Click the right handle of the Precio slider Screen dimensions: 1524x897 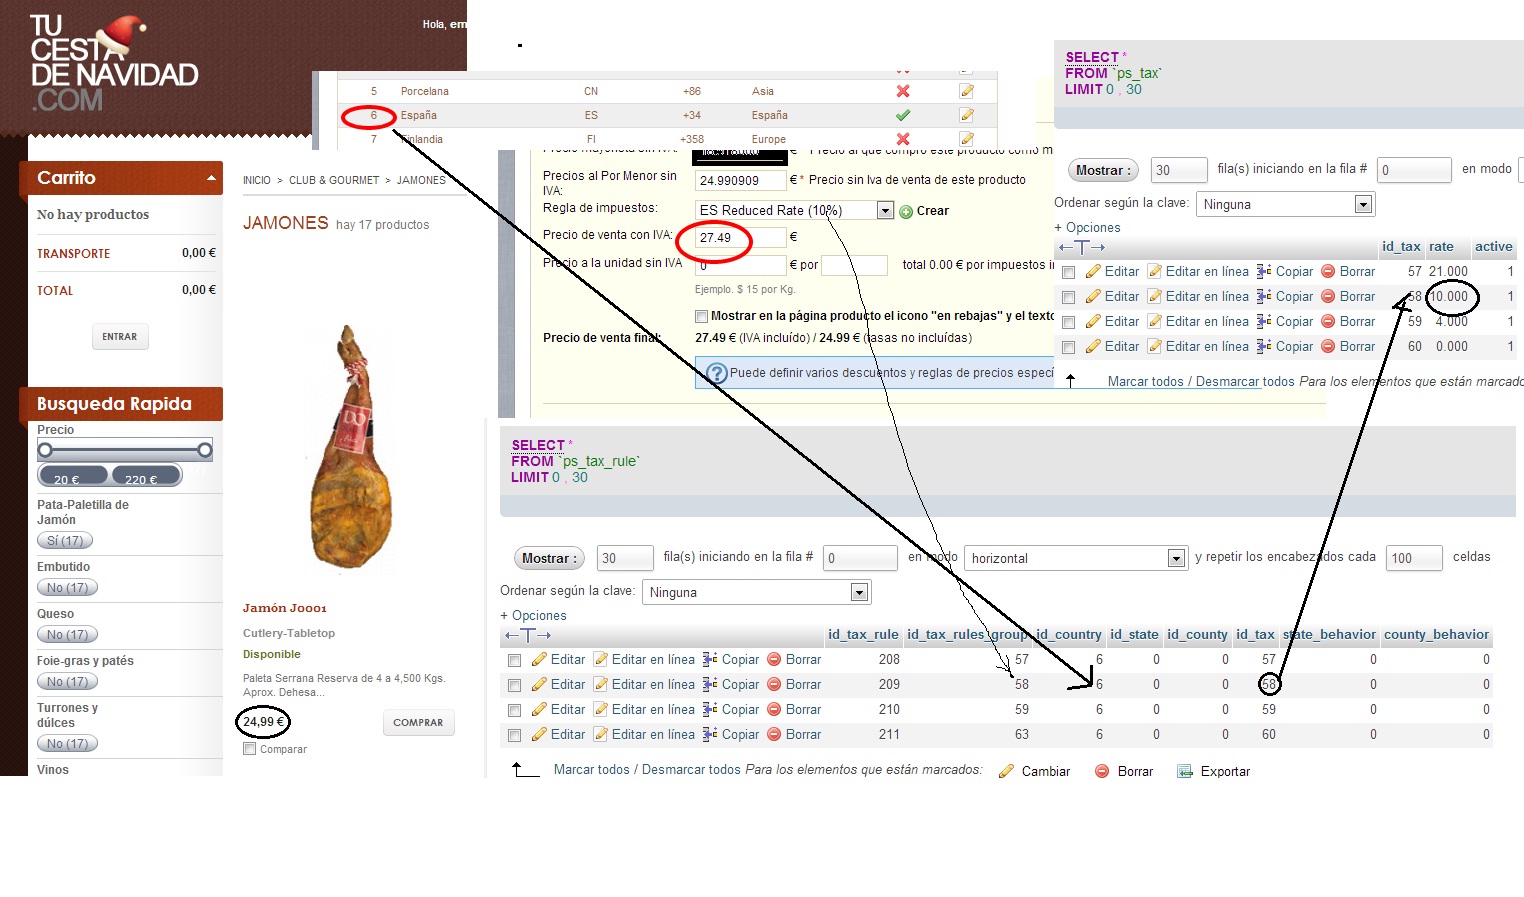pyautogui.click(x=205, y=450)
